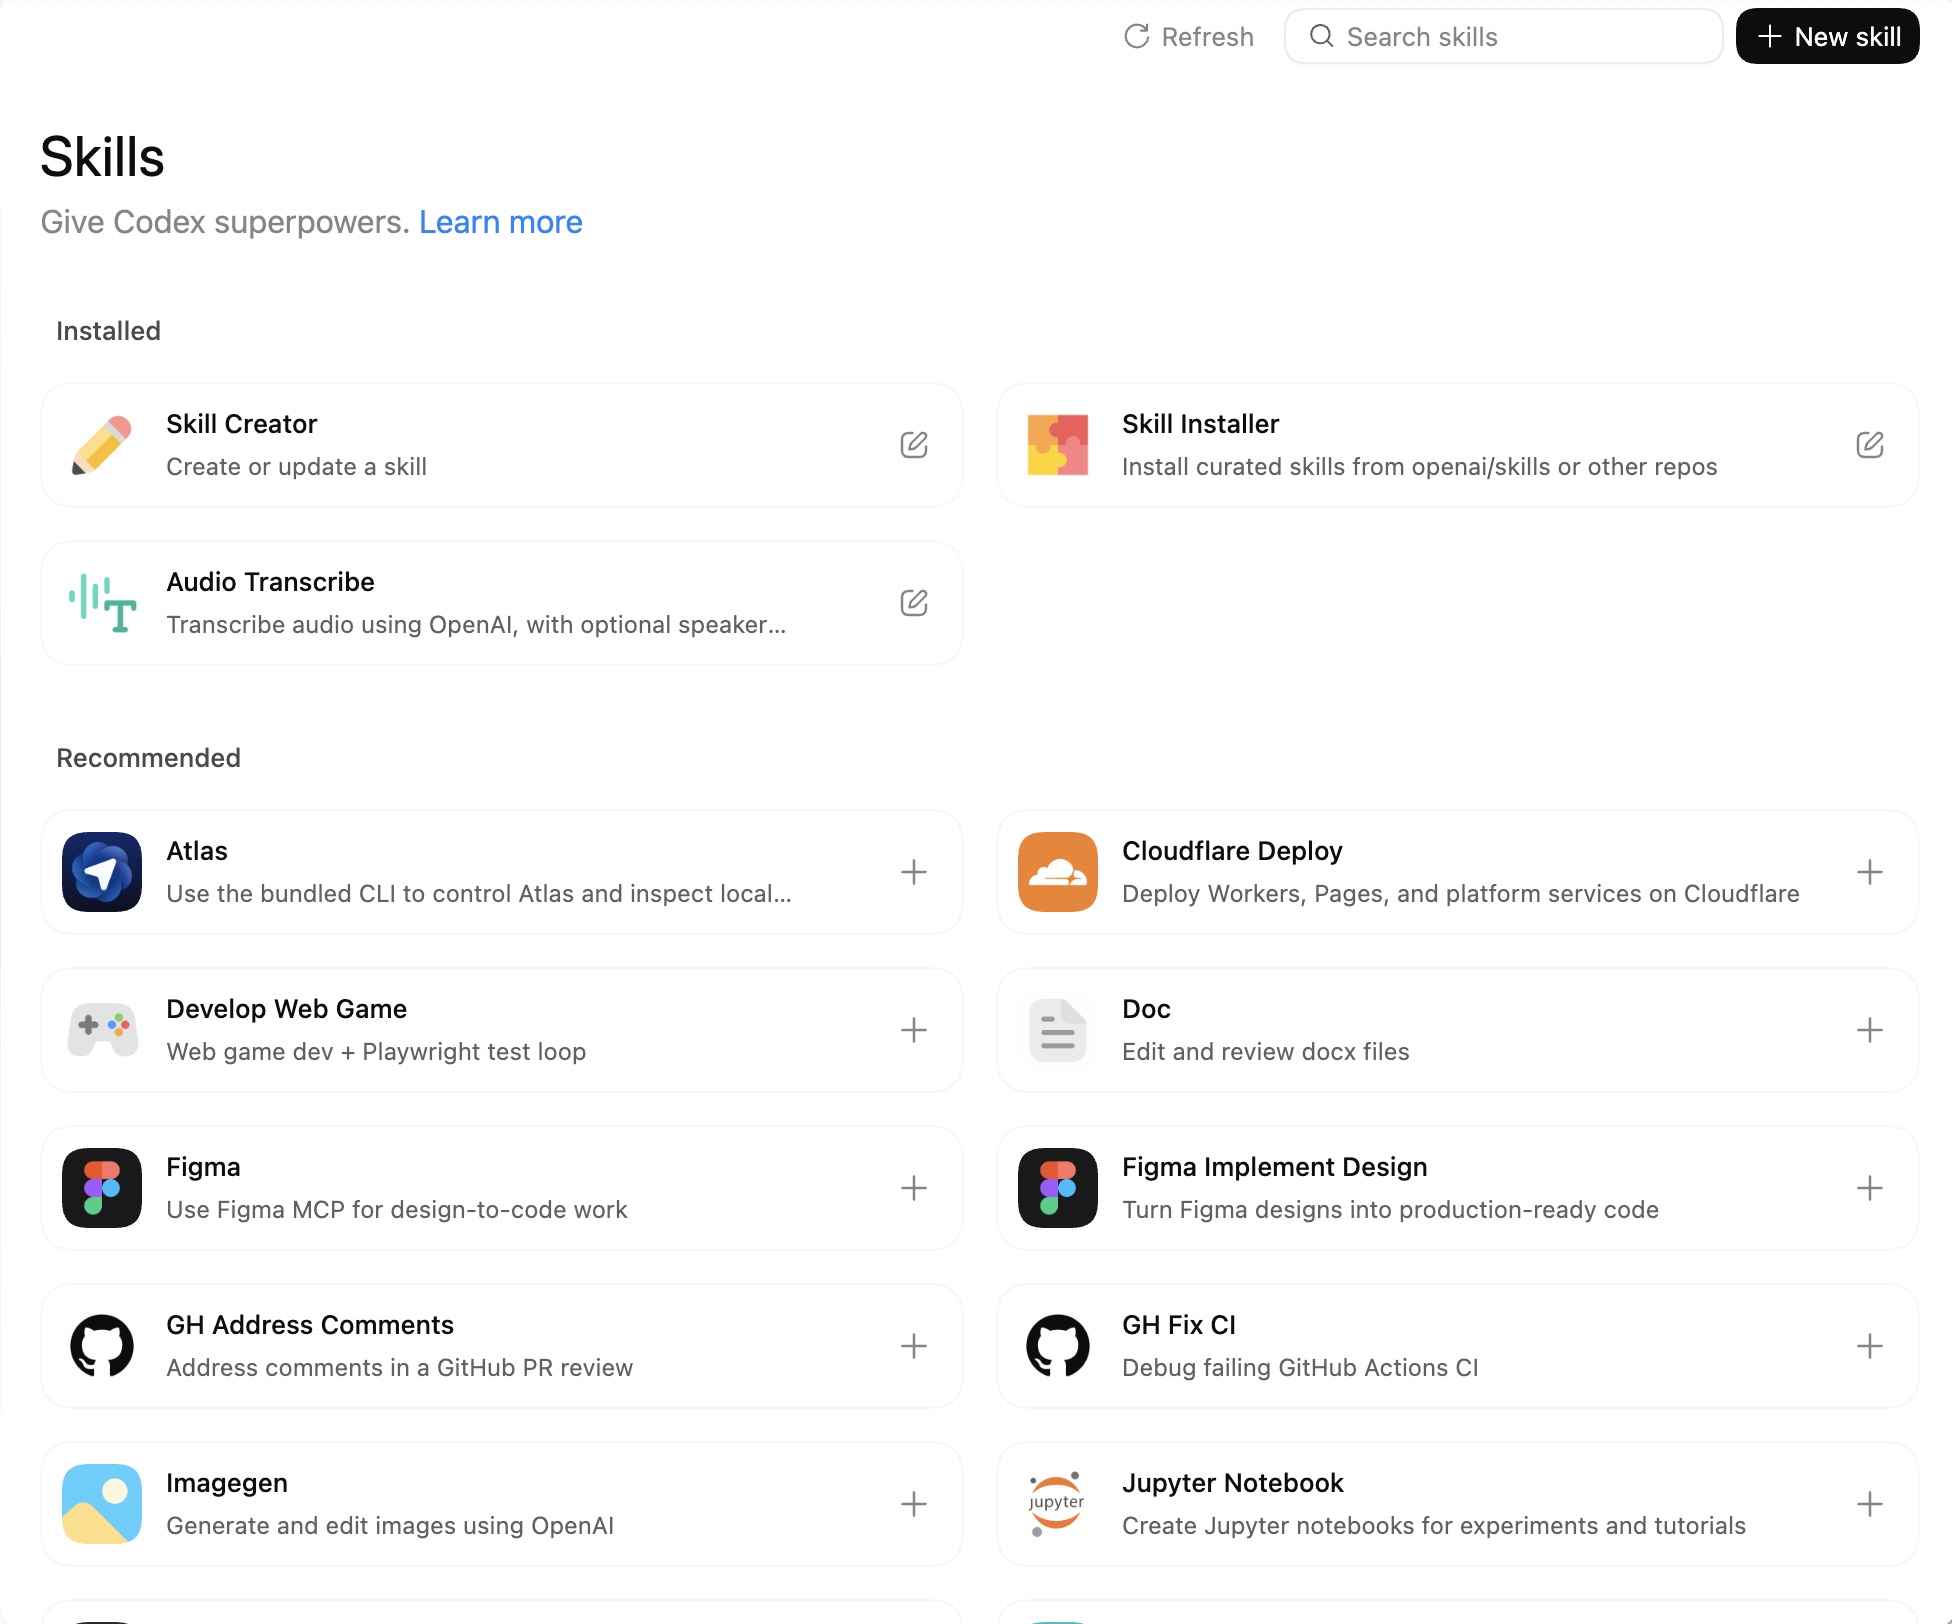Add the Develop Web Game skill
This screenshot has height=1624, width=1952.
tap(913, 1030)
